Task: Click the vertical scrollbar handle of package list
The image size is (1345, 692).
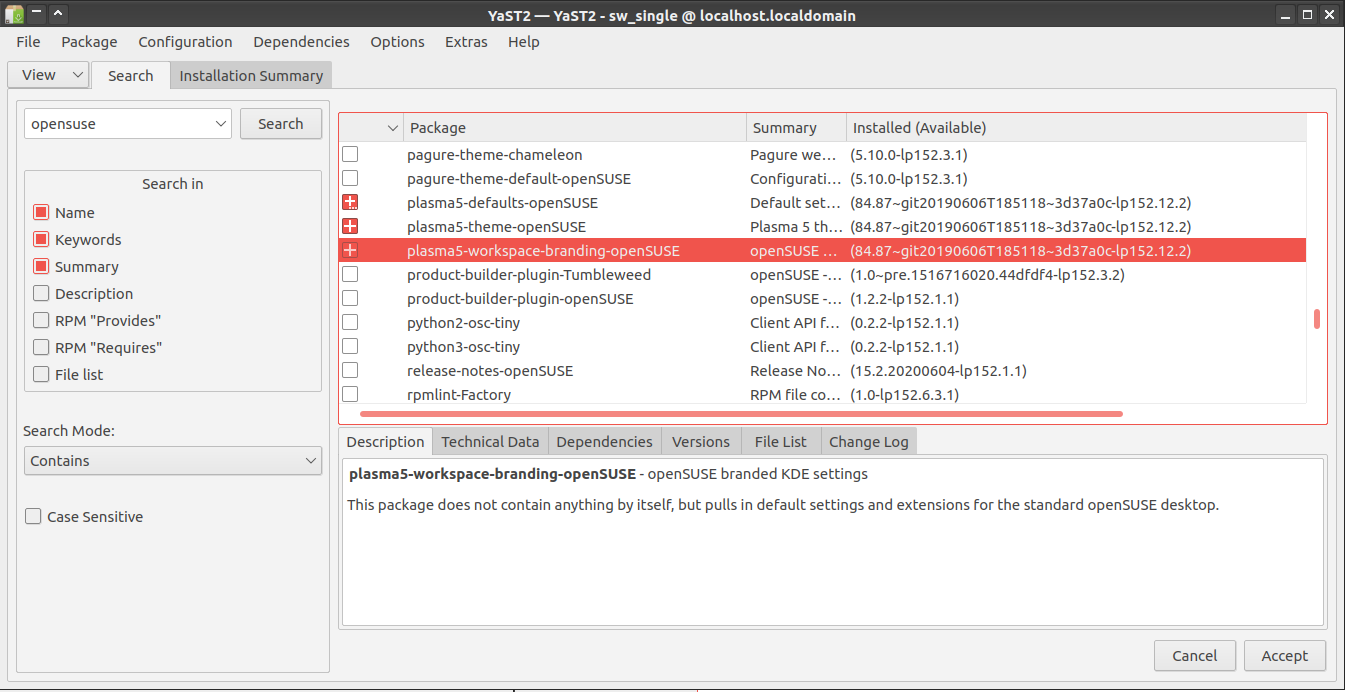Action: (x=1317, y=319)
